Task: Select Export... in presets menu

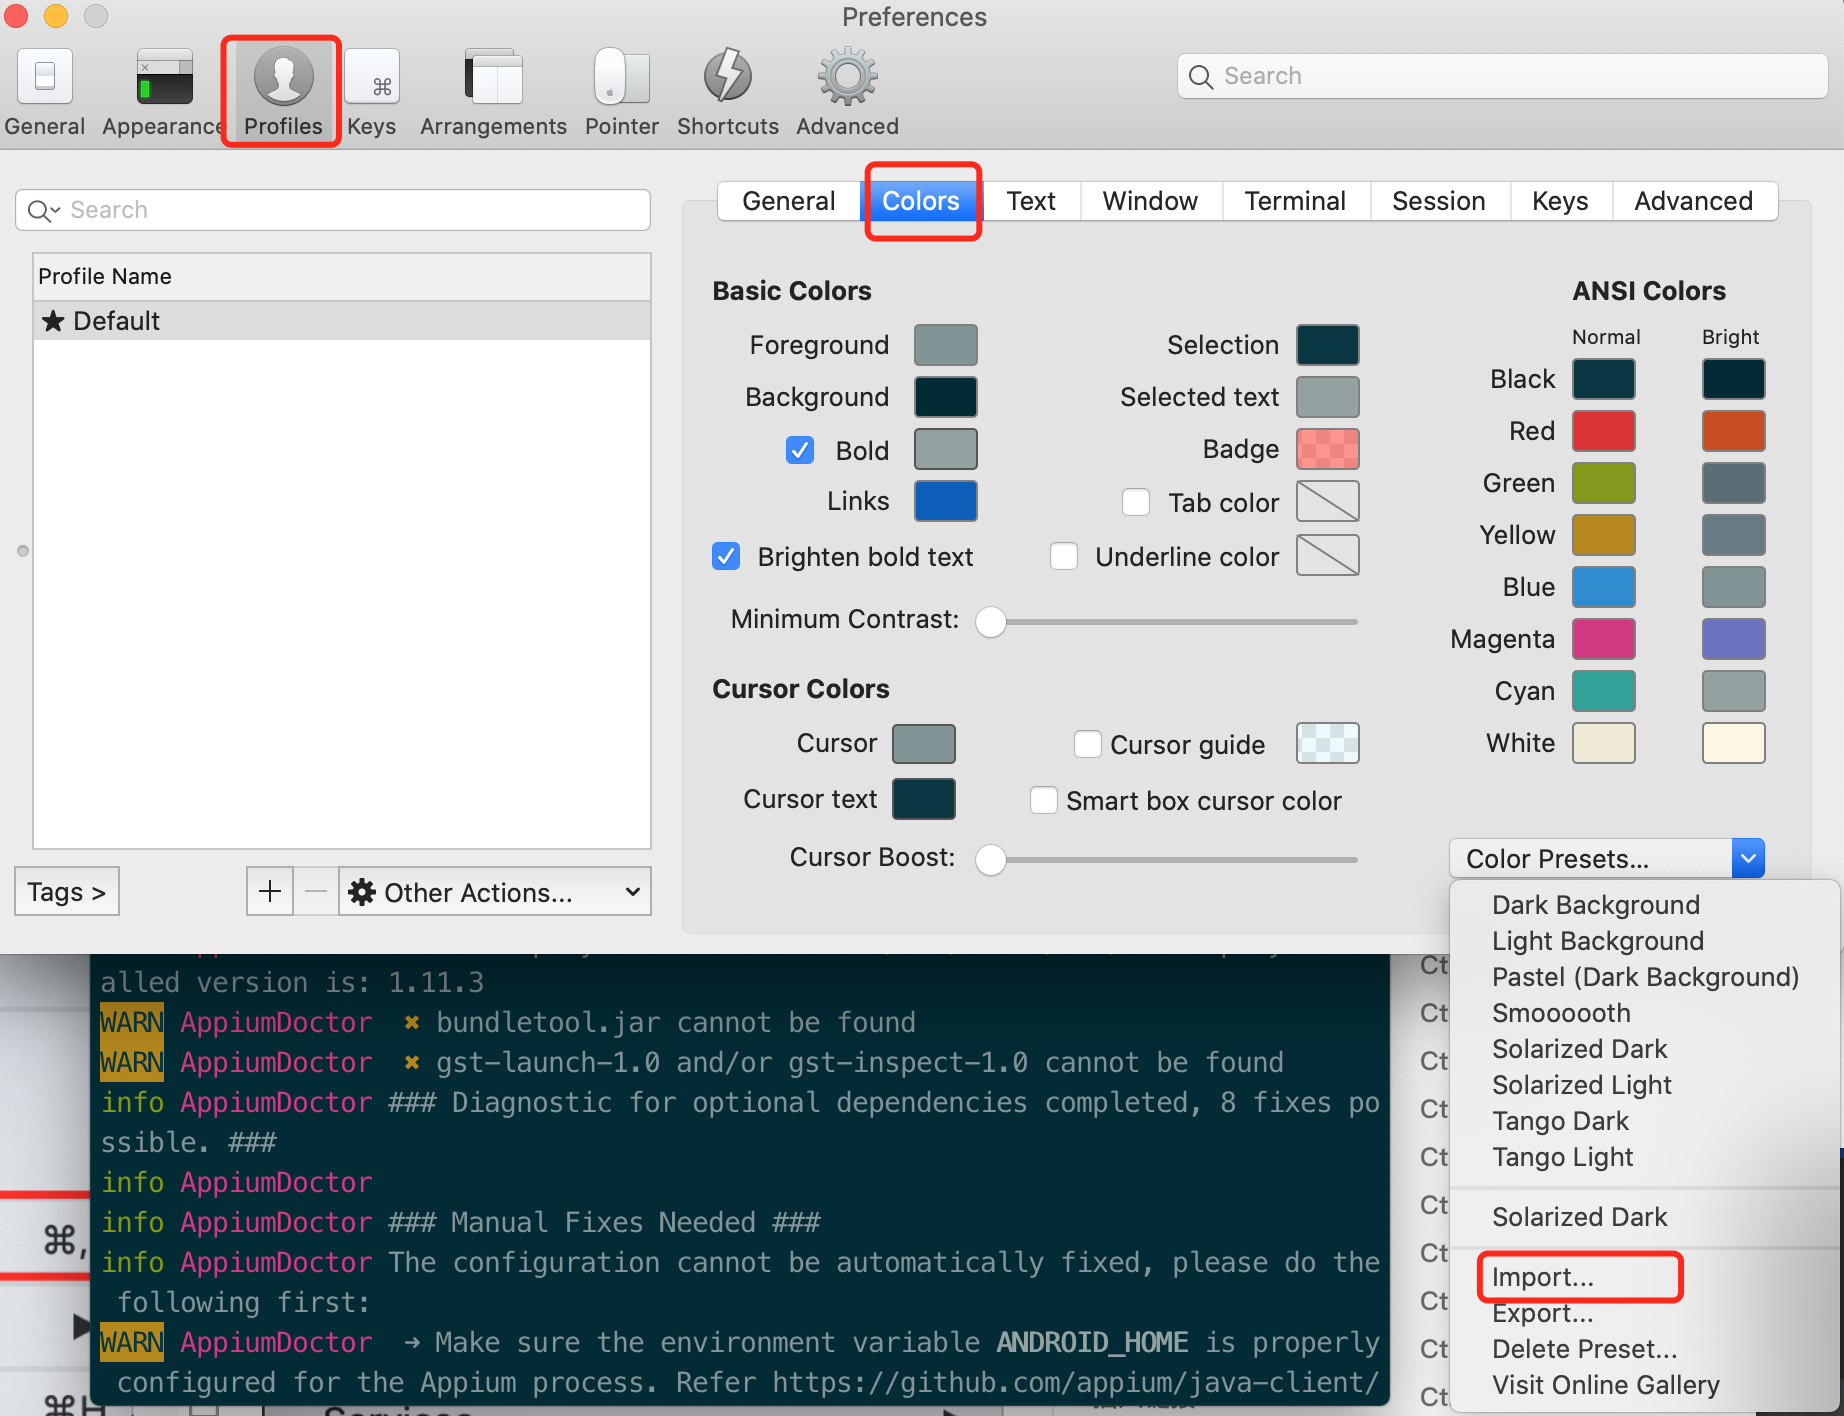Action: click(1644, 1313)
